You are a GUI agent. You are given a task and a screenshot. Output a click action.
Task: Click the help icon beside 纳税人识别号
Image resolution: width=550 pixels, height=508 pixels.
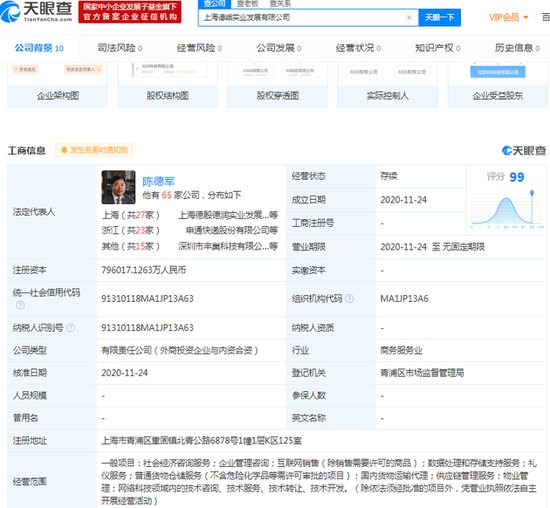[71, 328]
